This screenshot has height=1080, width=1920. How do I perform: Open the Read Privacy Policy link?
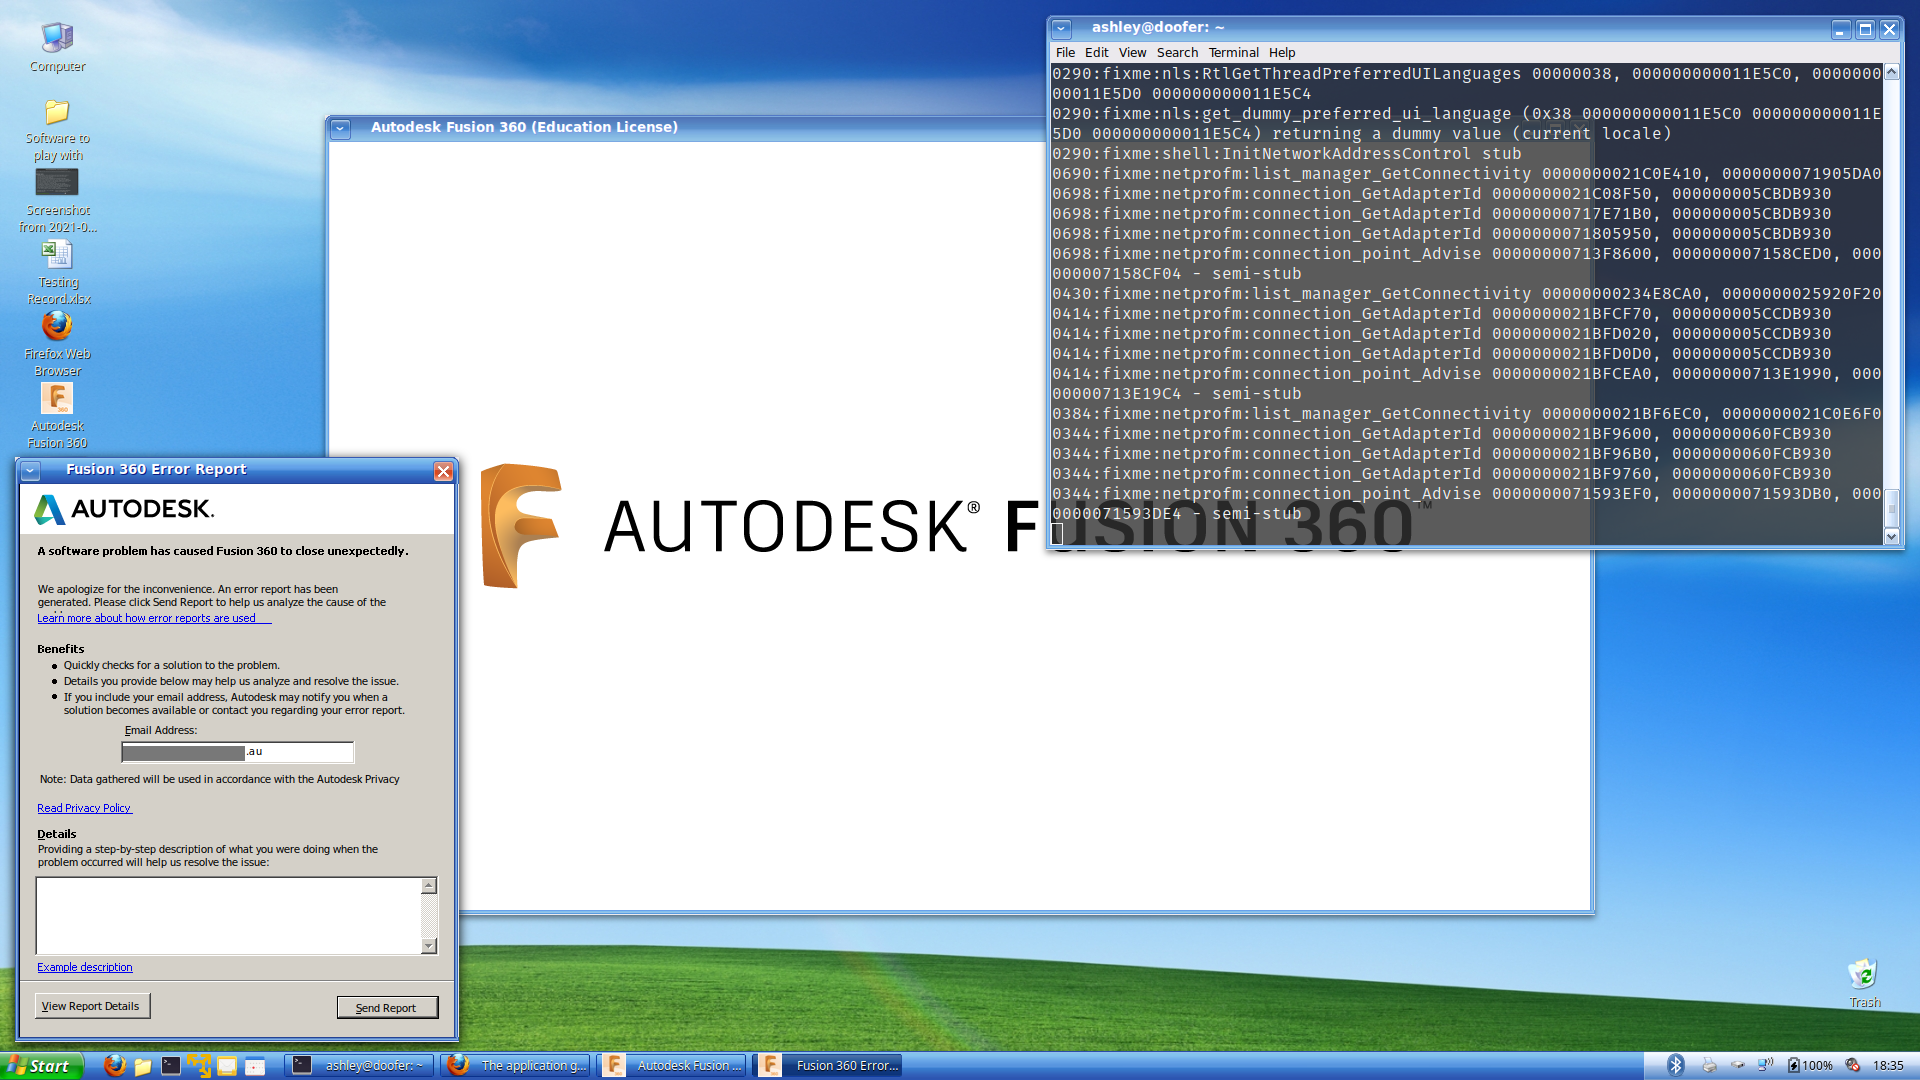(84, 808)
